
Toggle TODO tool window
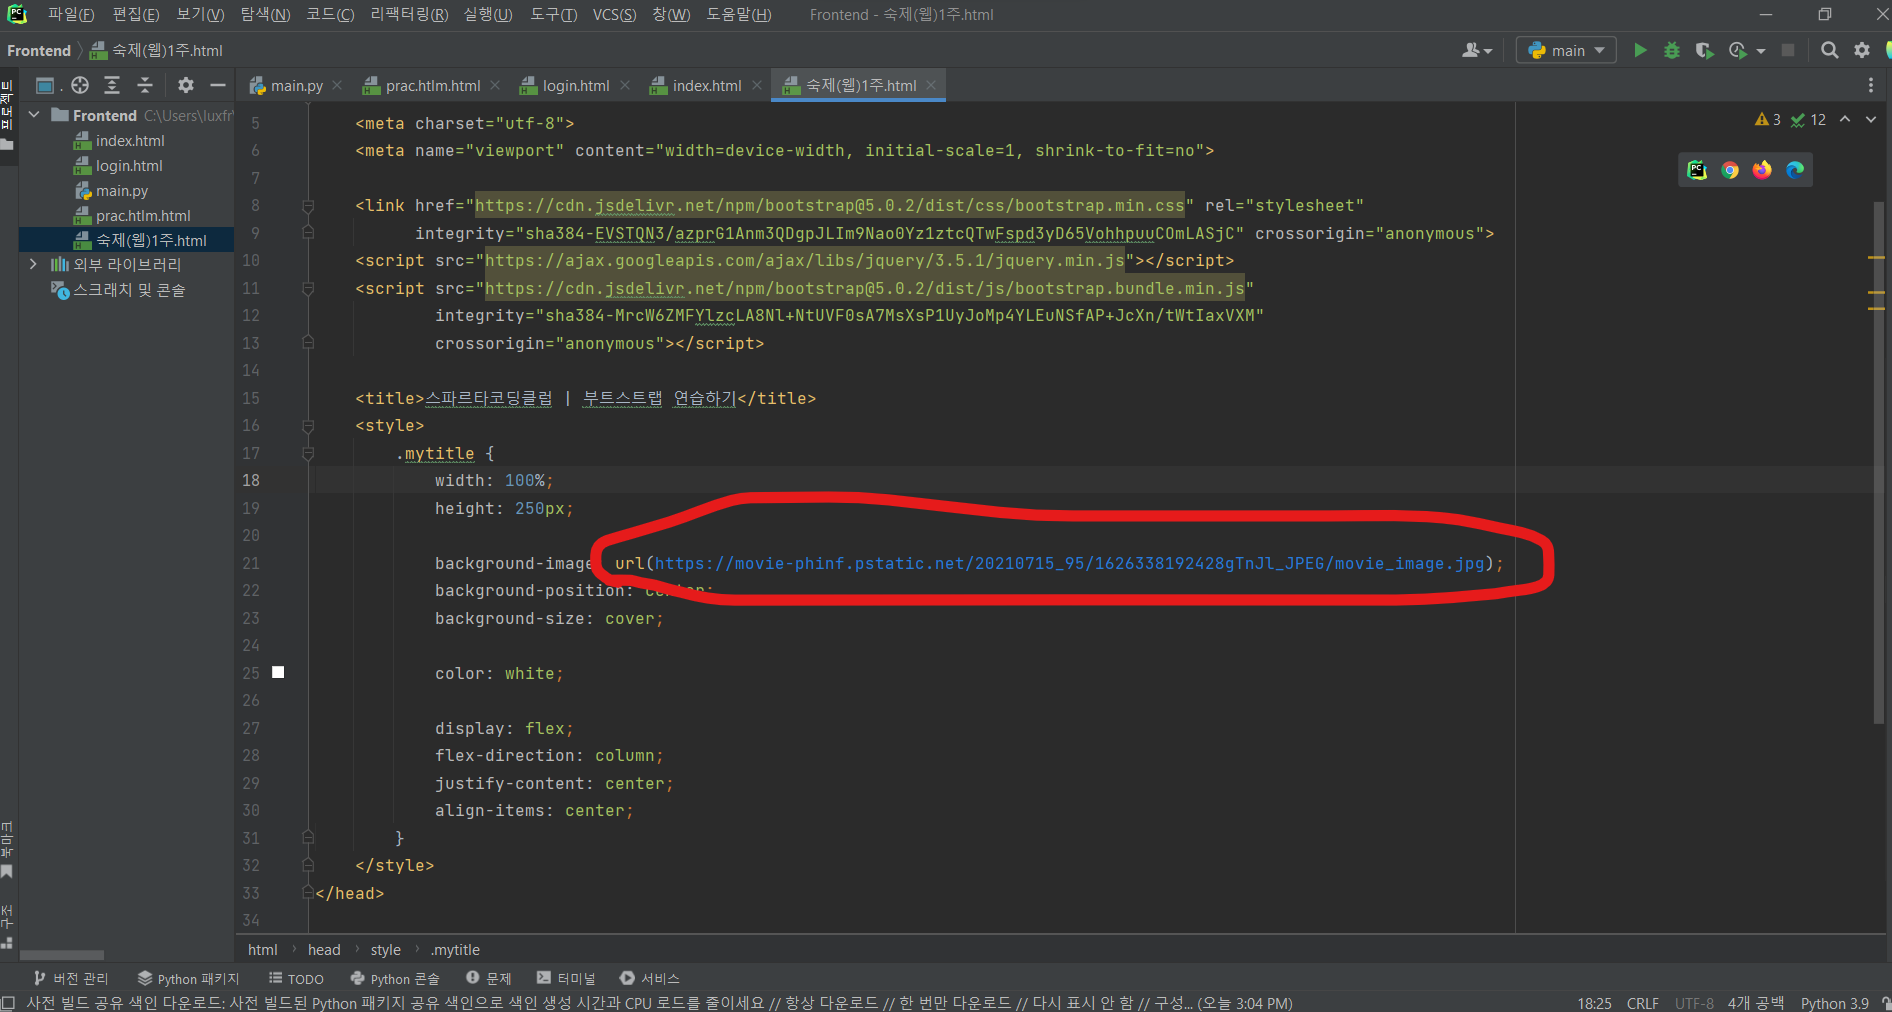[296, 978]
